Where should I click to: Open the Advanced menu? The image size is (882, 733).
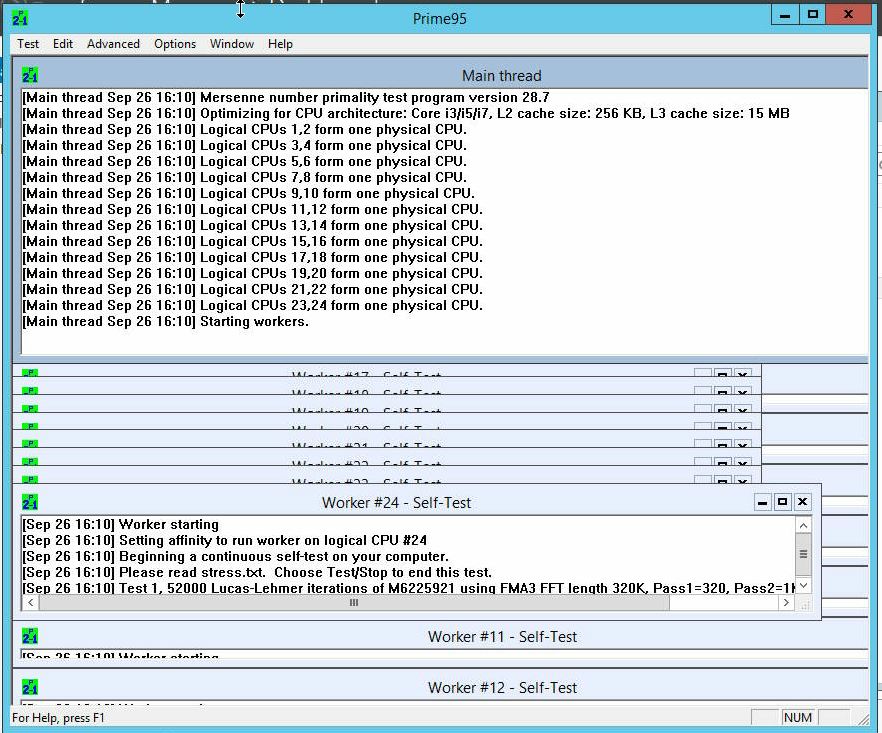(x=113, y=44)
